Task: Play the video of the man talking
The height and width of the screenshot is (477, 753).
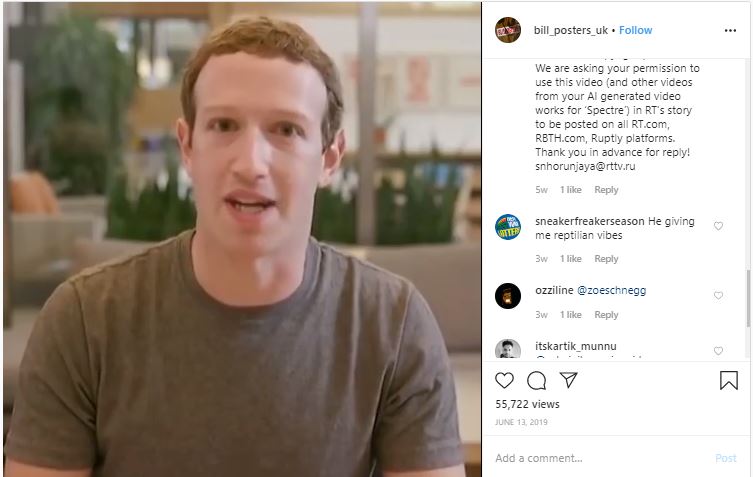Action: point(242,239)
